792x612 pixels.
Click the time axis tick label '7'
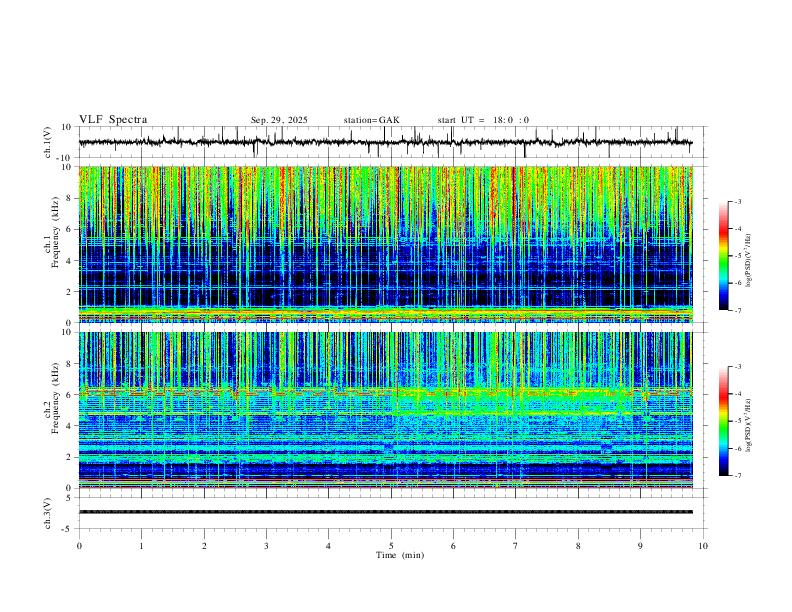(x=516, y=546)
